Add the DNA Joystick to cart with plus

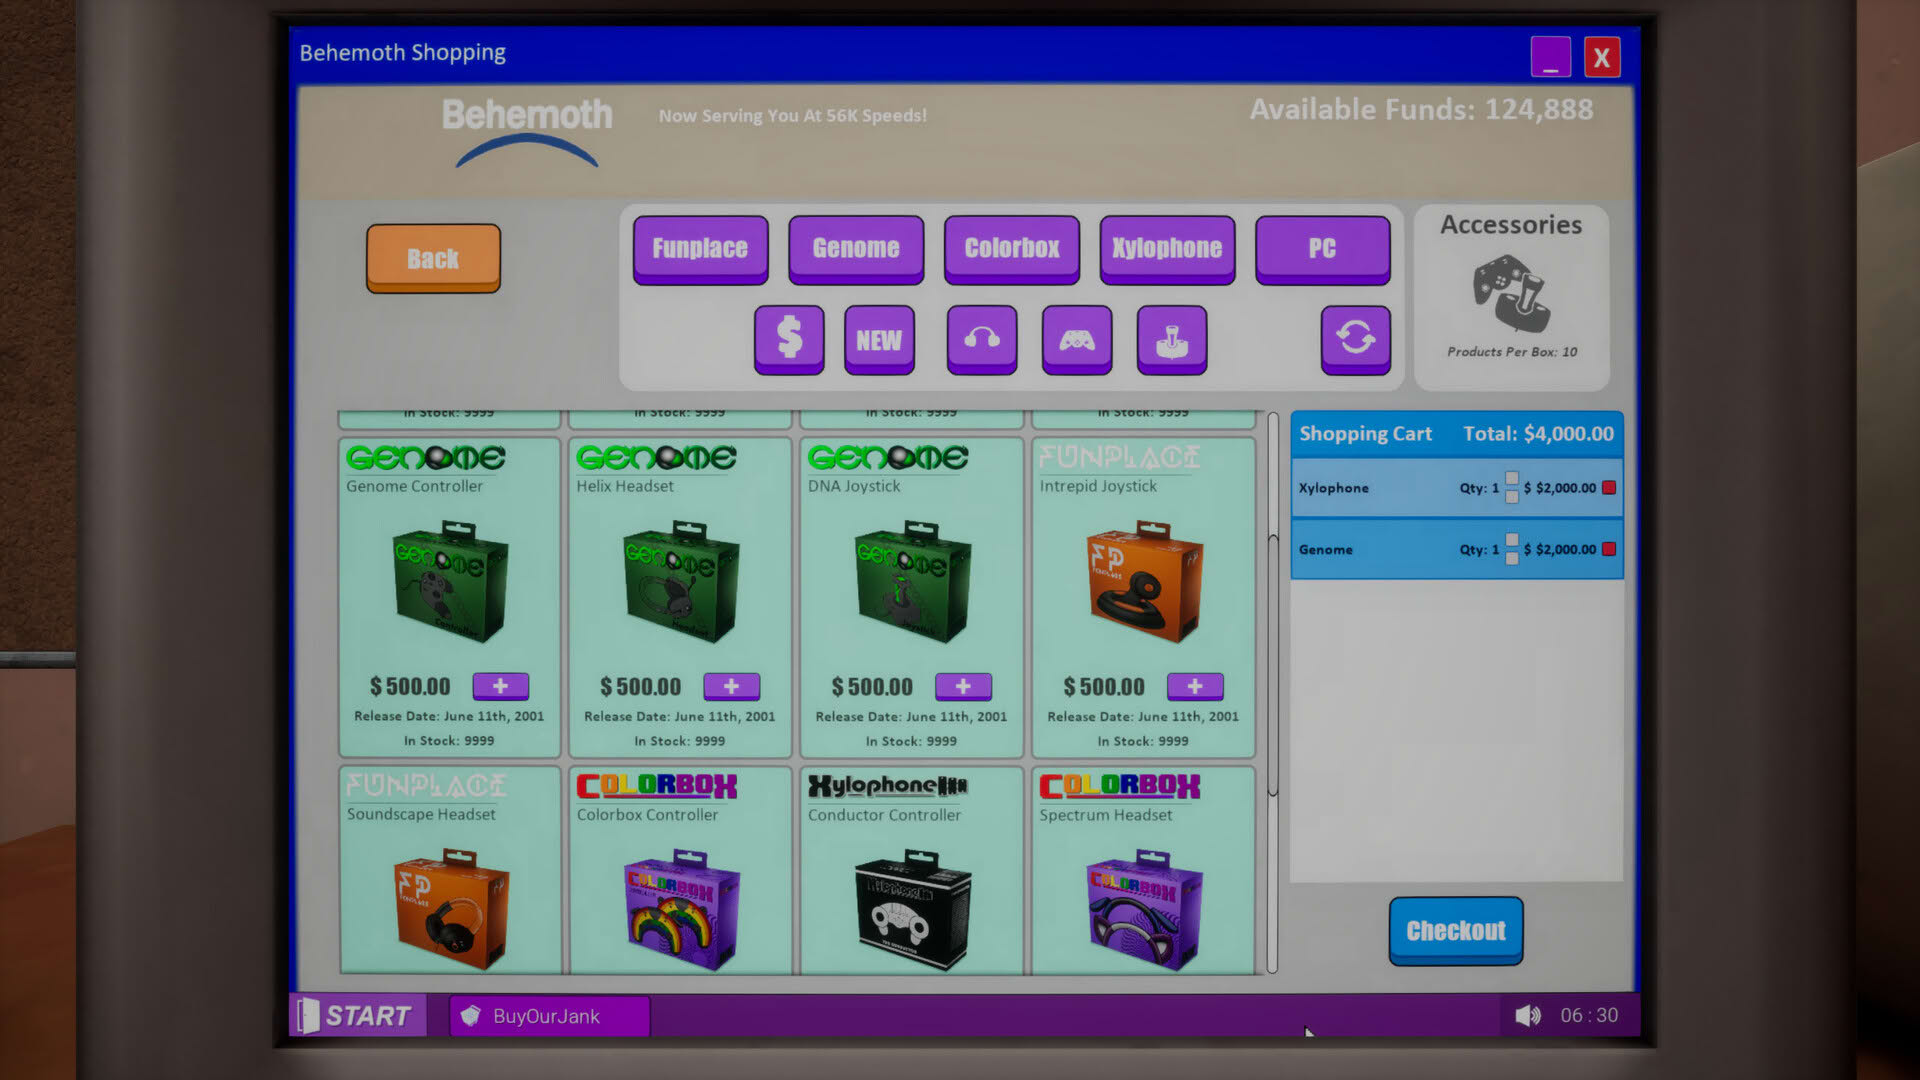point(963,686)
